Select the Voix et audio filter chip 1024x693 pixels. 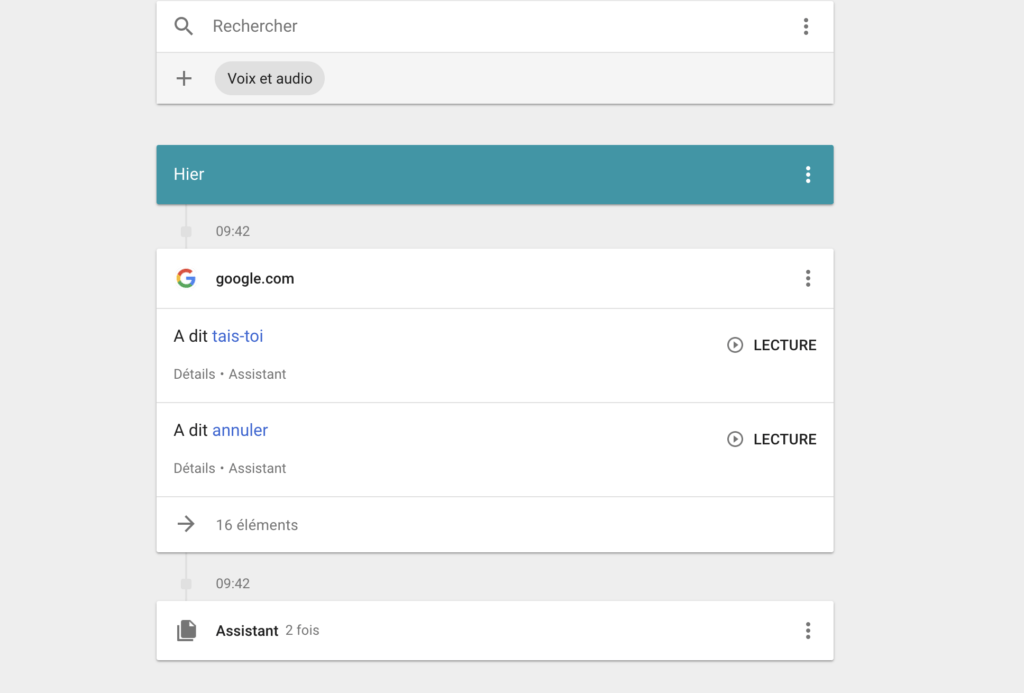270,78
